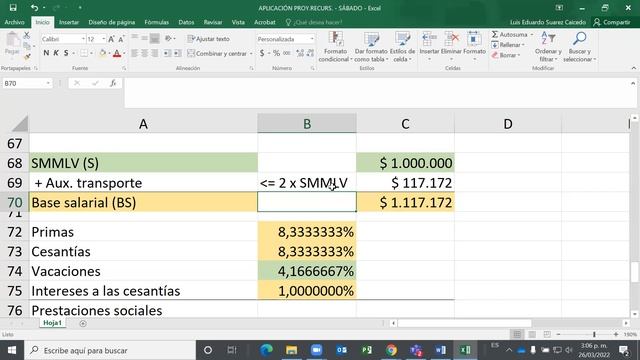
Task: Click the Eliminar cells icon
Action: [x=451, y=47]
